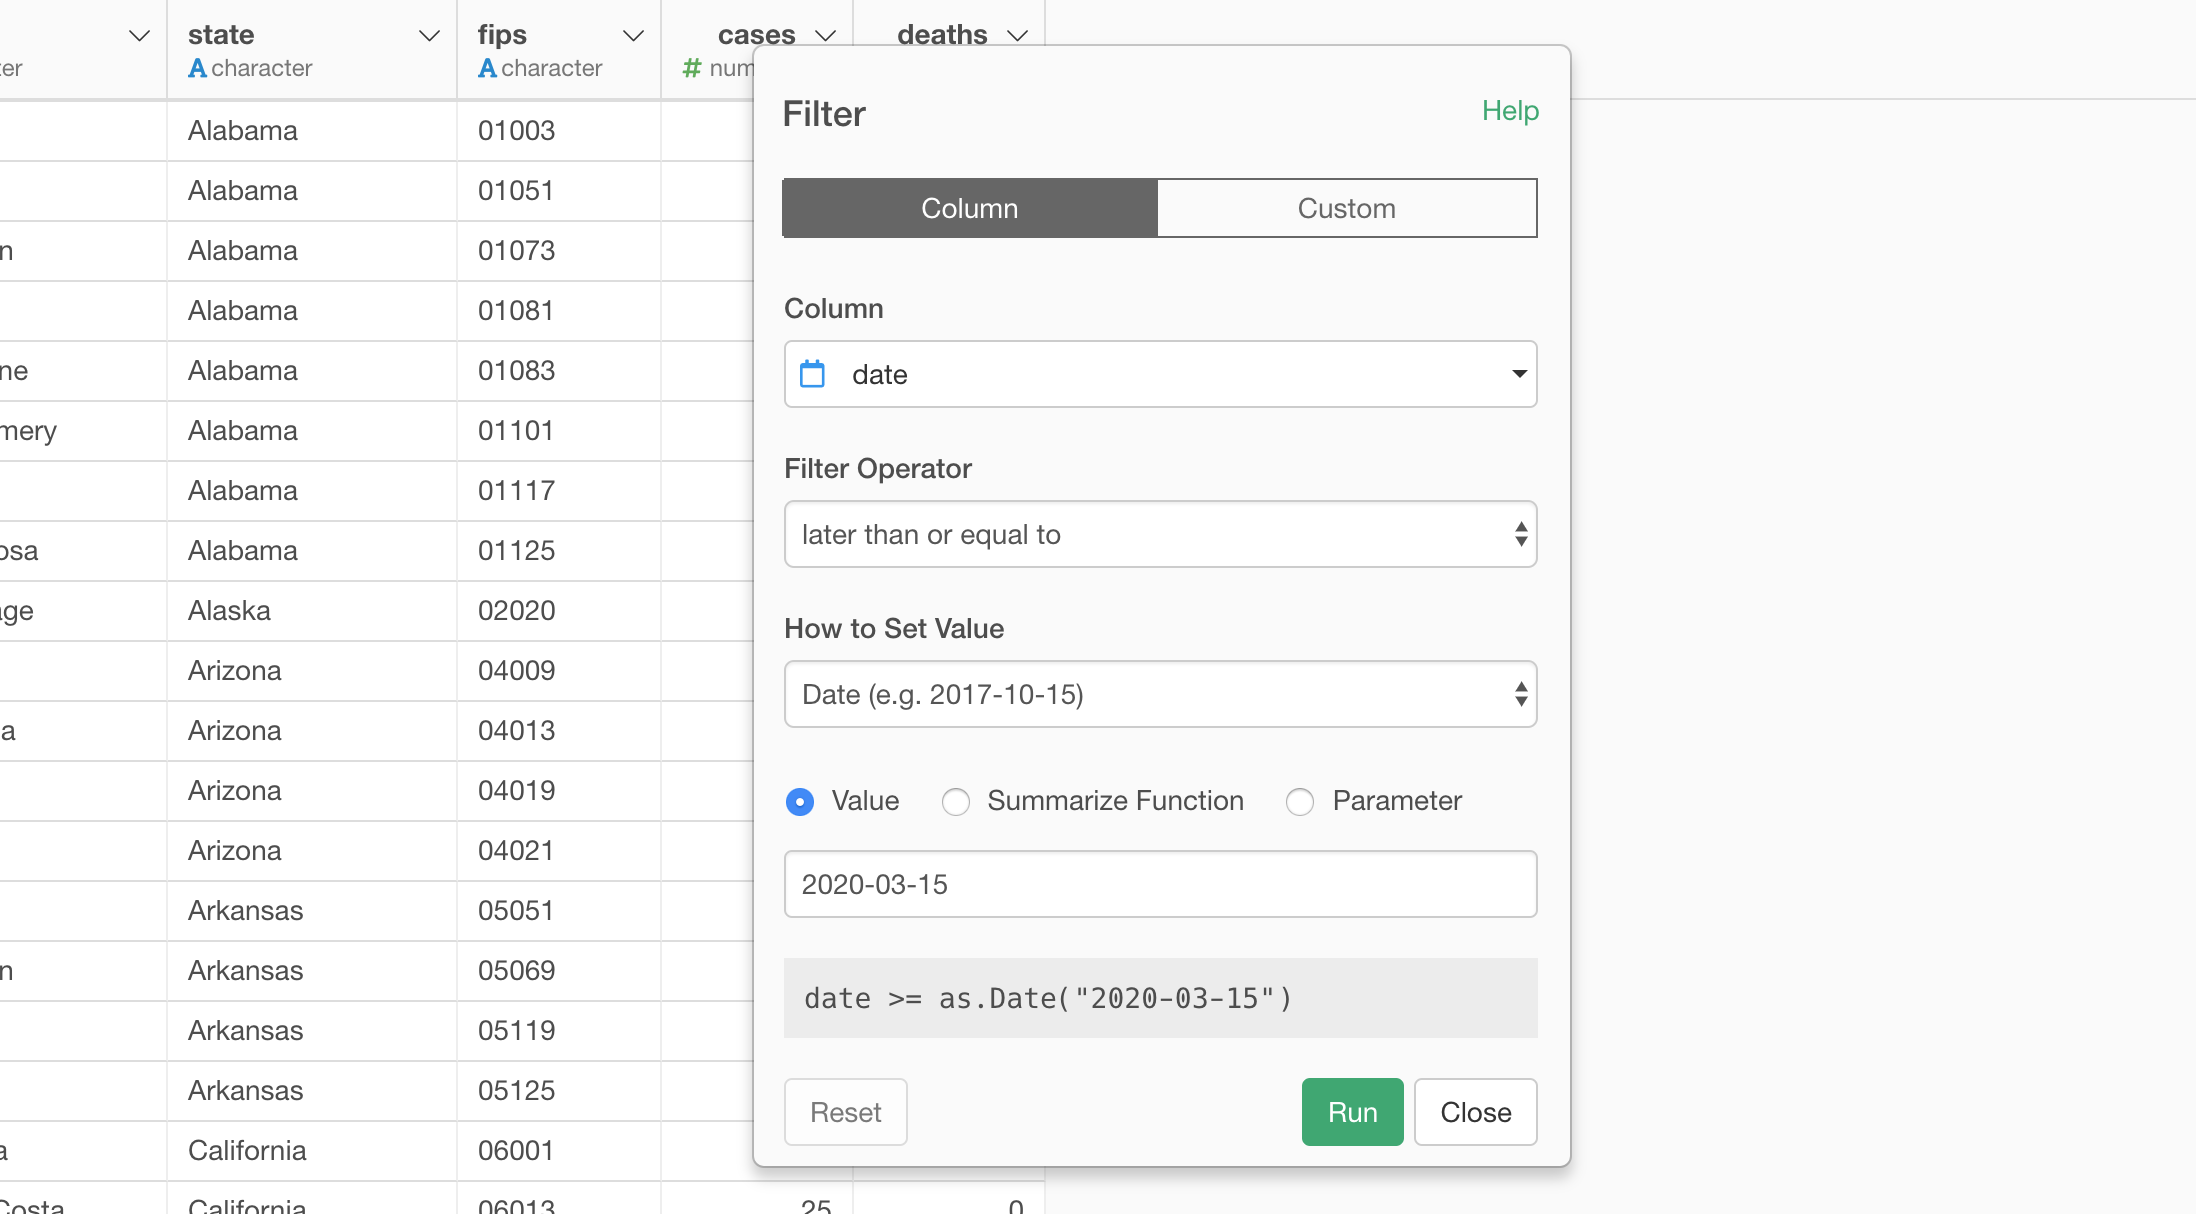Open the deaths column header menu chevron
Screen dimensions: 2196x1214
tap(1017, 36)
